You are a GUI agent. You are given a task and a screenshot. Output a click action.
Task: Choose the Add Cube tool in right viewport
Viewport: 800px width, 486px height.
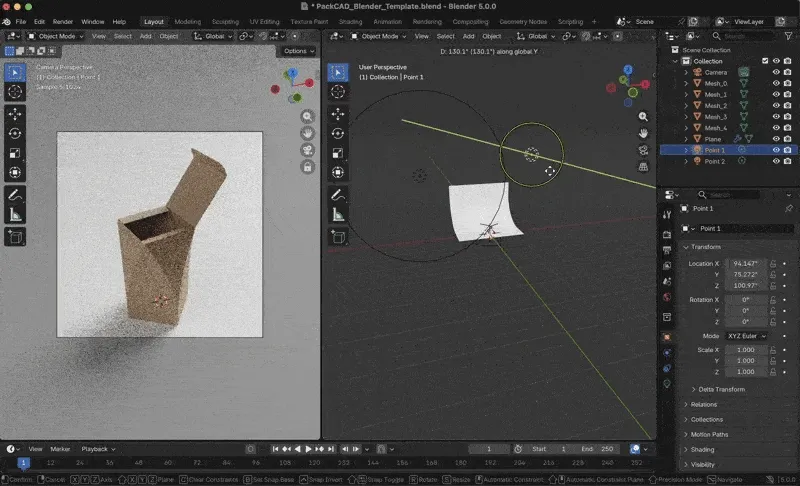pyautogui.click(x=337, y=236)
